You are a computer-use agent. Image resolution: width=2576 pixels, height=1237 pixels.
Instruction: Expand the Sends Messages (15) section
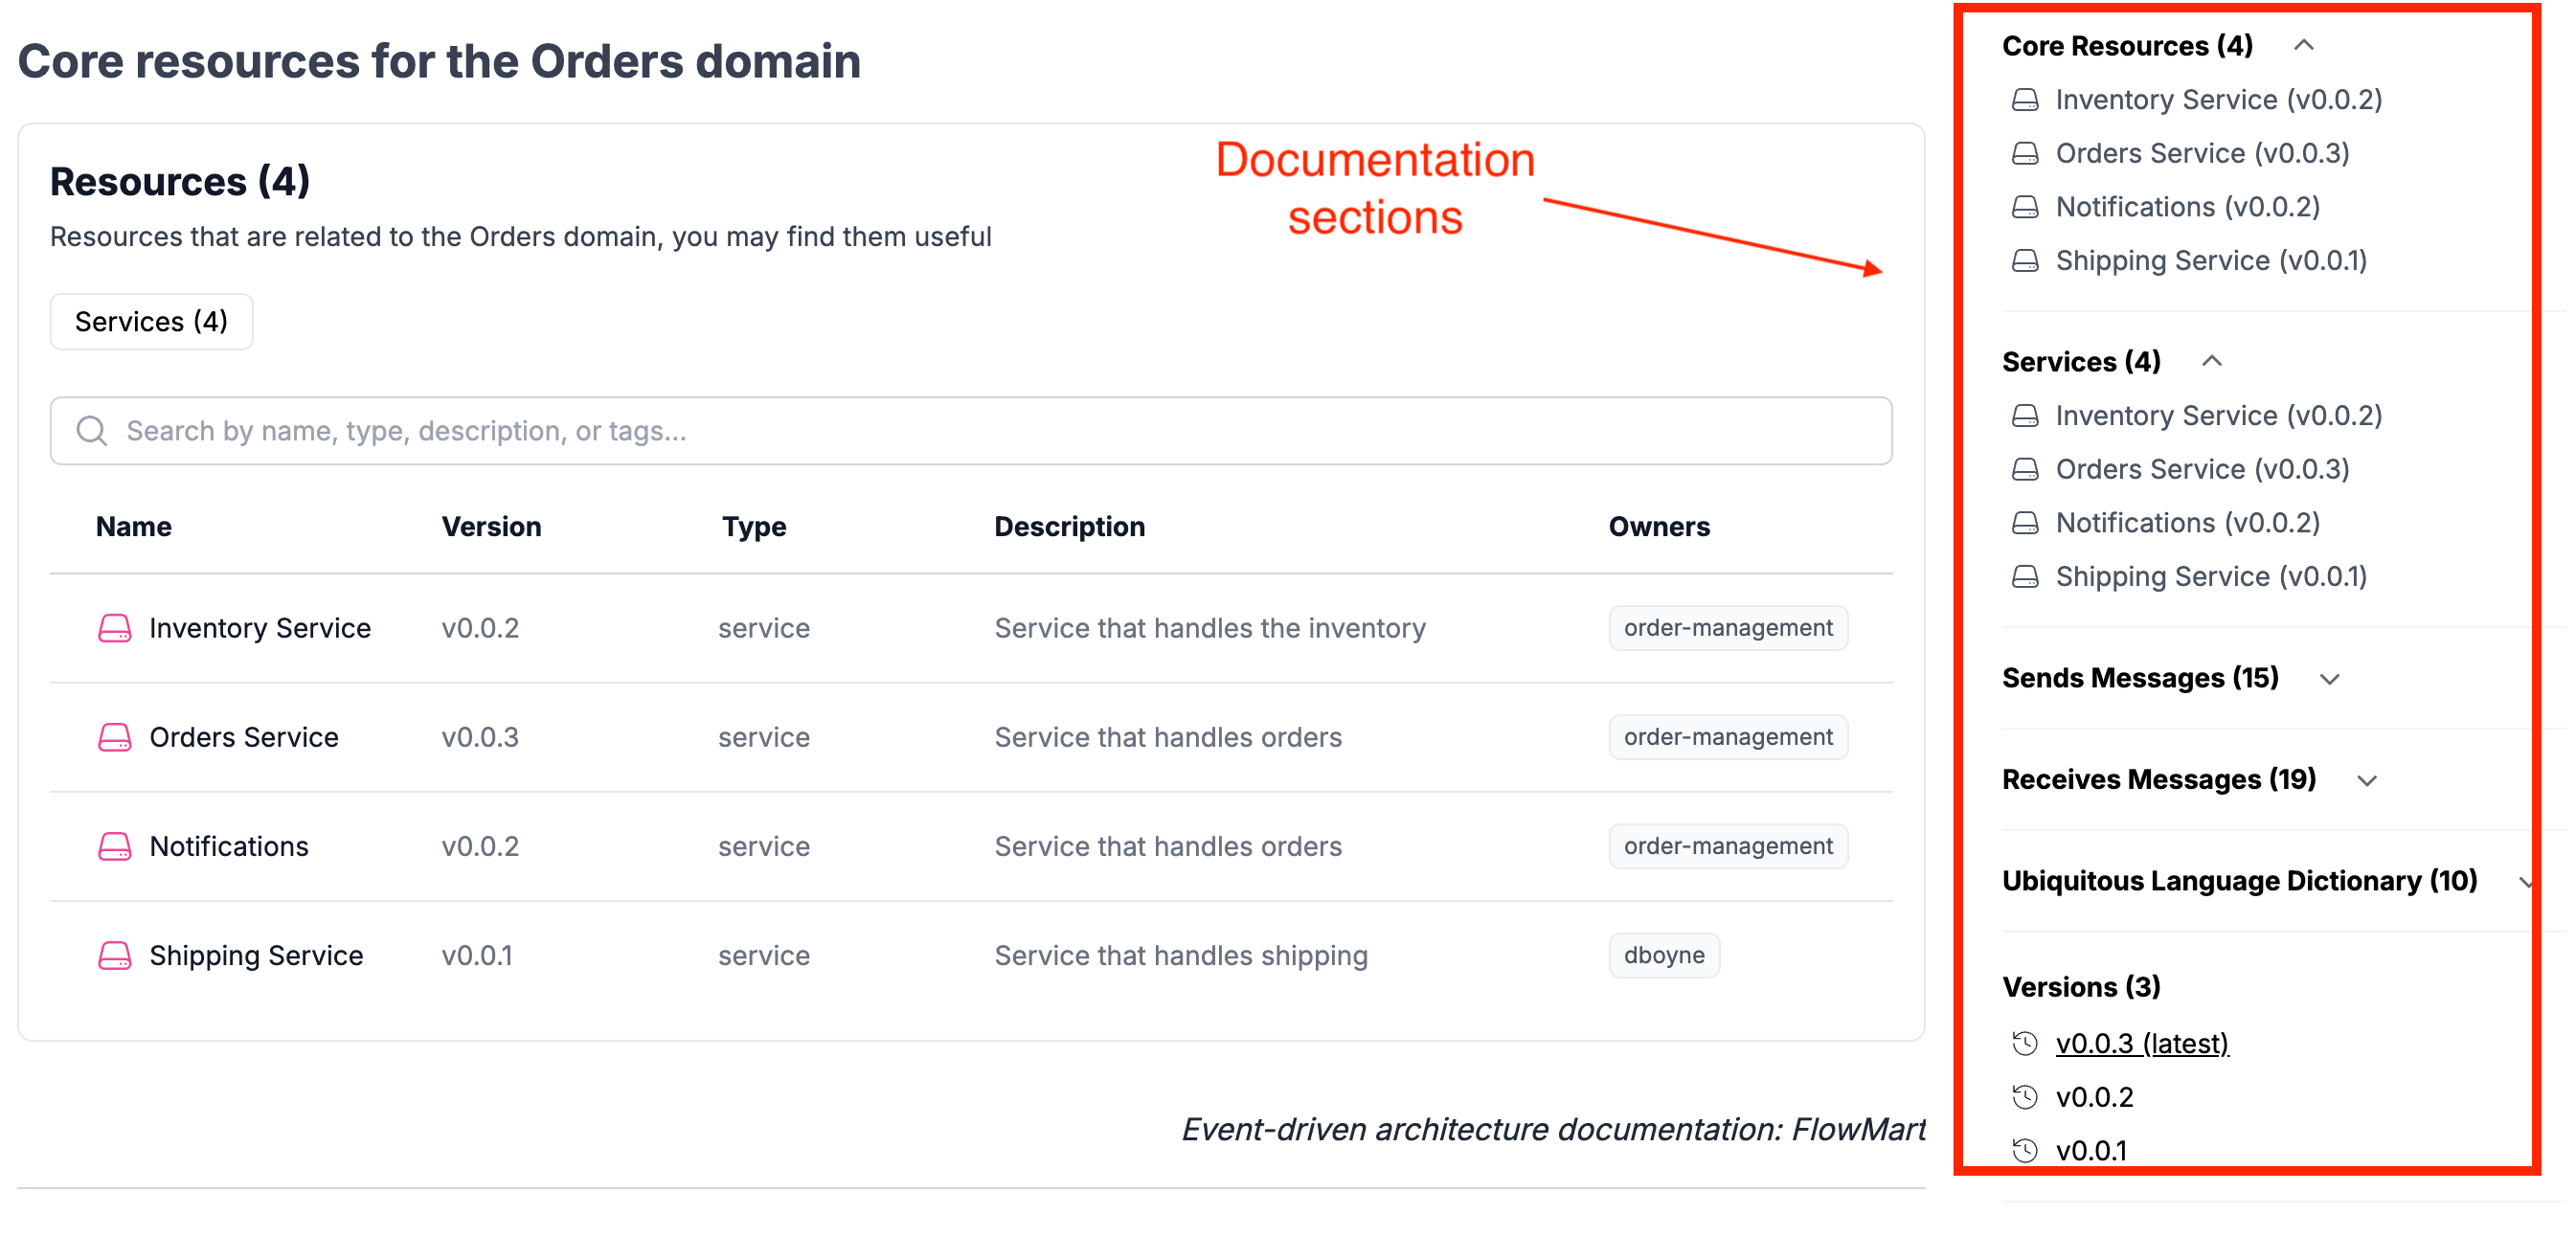tap(2330, 678)
